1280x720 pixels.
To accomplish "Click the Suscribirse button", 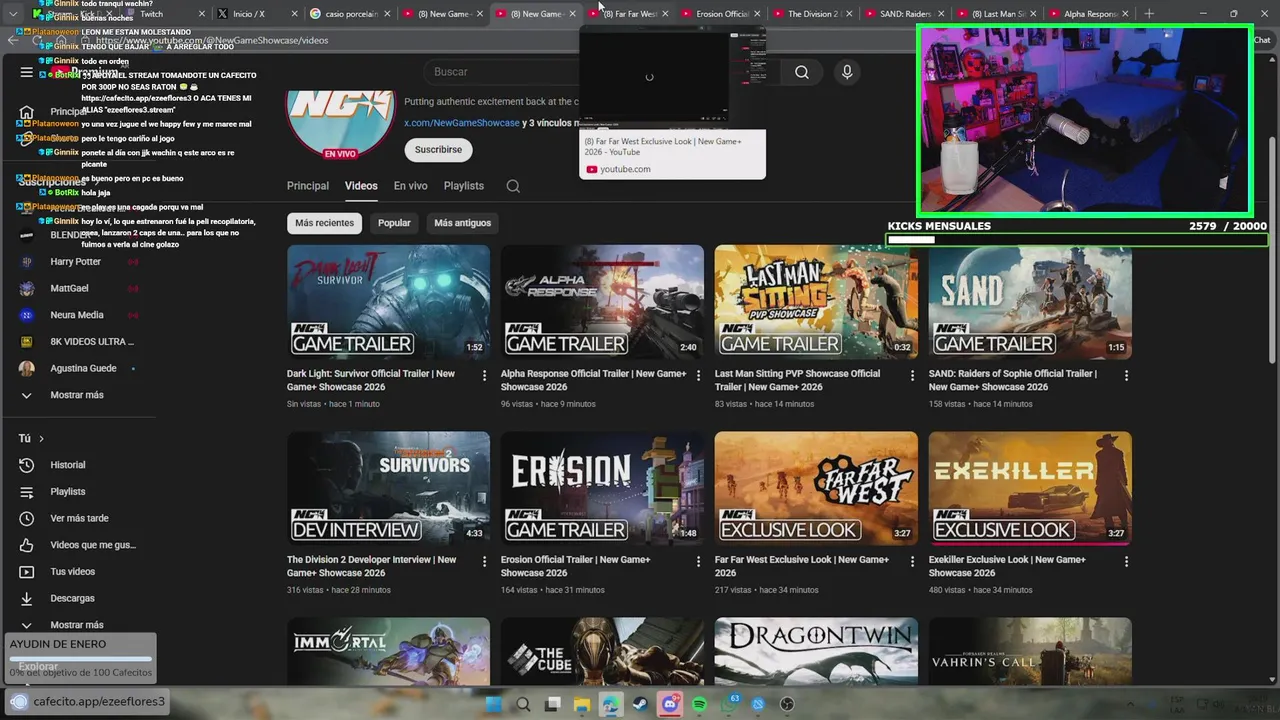I will coord(438,150).
